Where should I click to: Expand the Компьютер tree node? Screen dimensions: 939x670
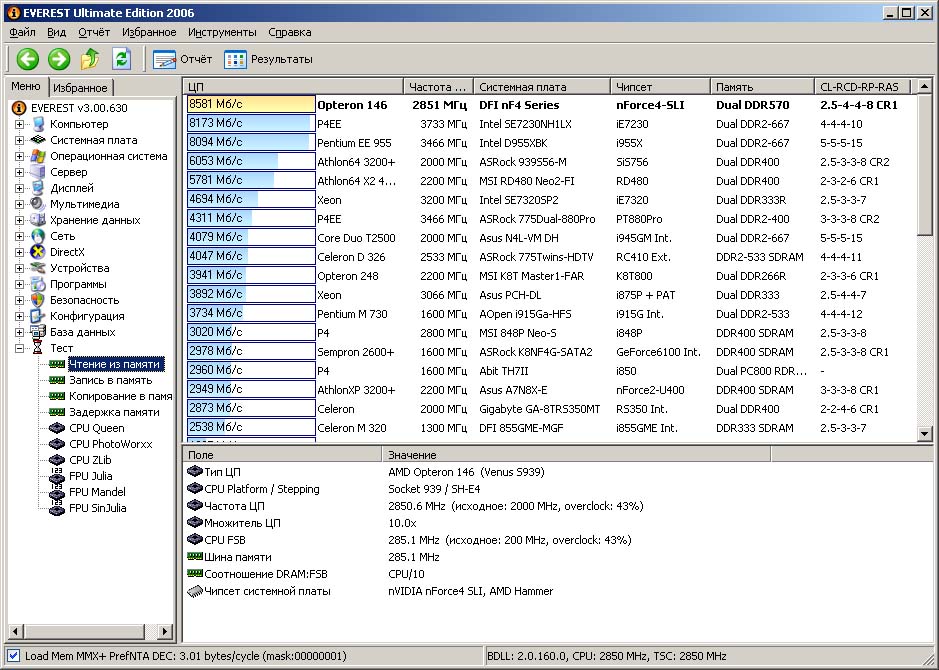point(19,124)
